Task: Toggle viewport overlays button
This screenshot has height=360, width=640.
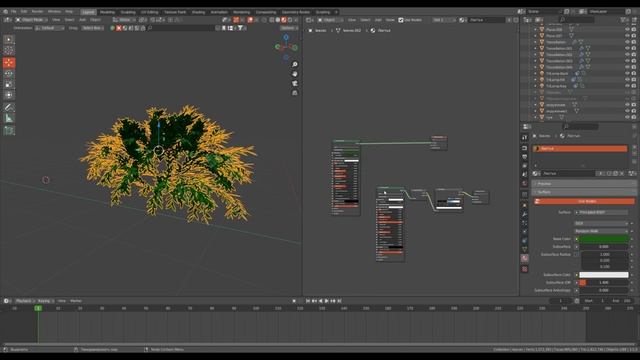Action: pyautogui.click(x=250, y=20)
